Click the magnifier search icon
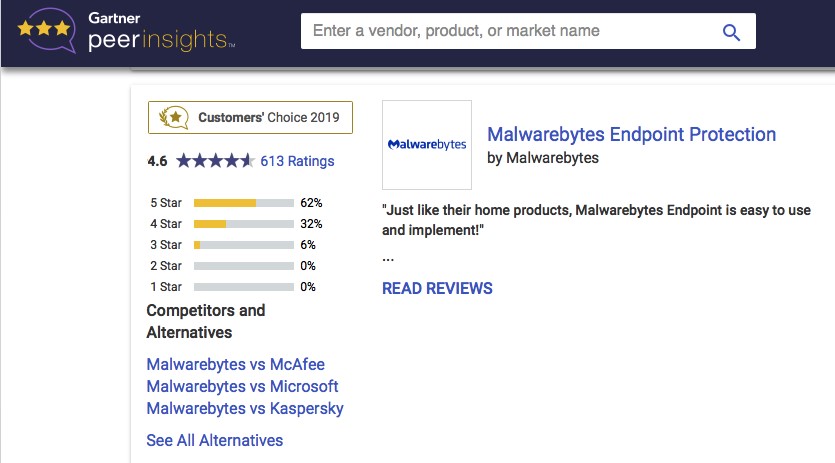This screenshot has width=835, height=463. click(731, 33)
